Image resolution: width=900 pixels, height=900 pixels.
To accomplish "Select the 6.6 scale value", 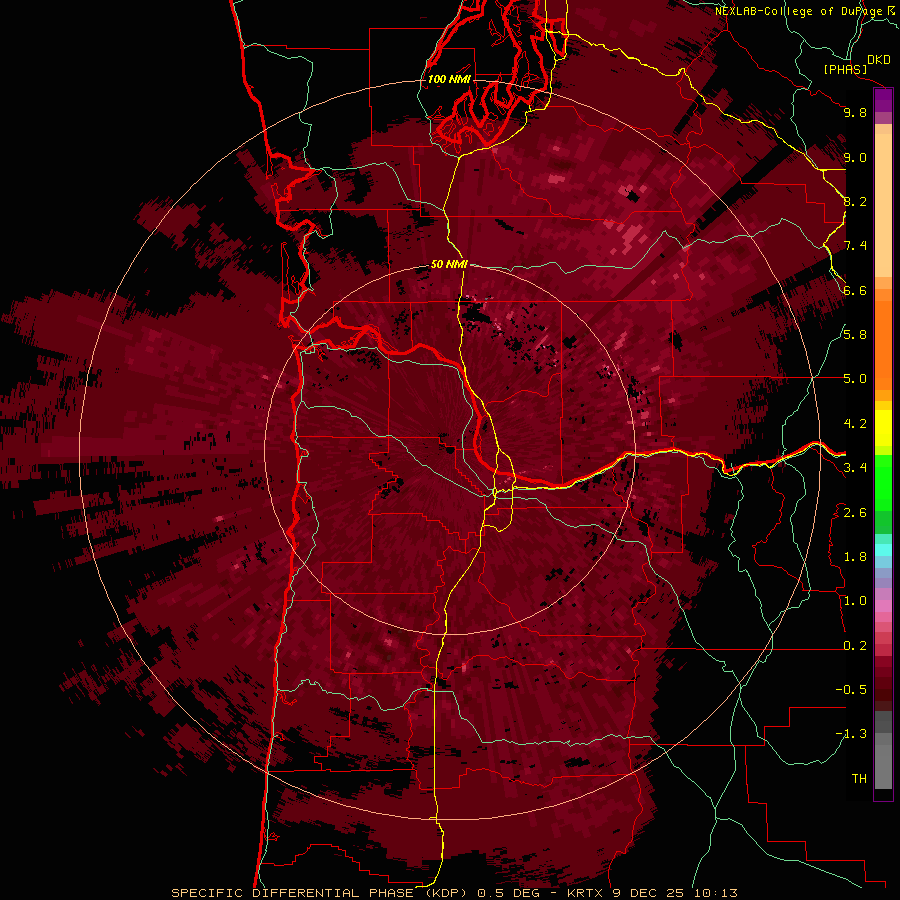I will coord(855,290).
